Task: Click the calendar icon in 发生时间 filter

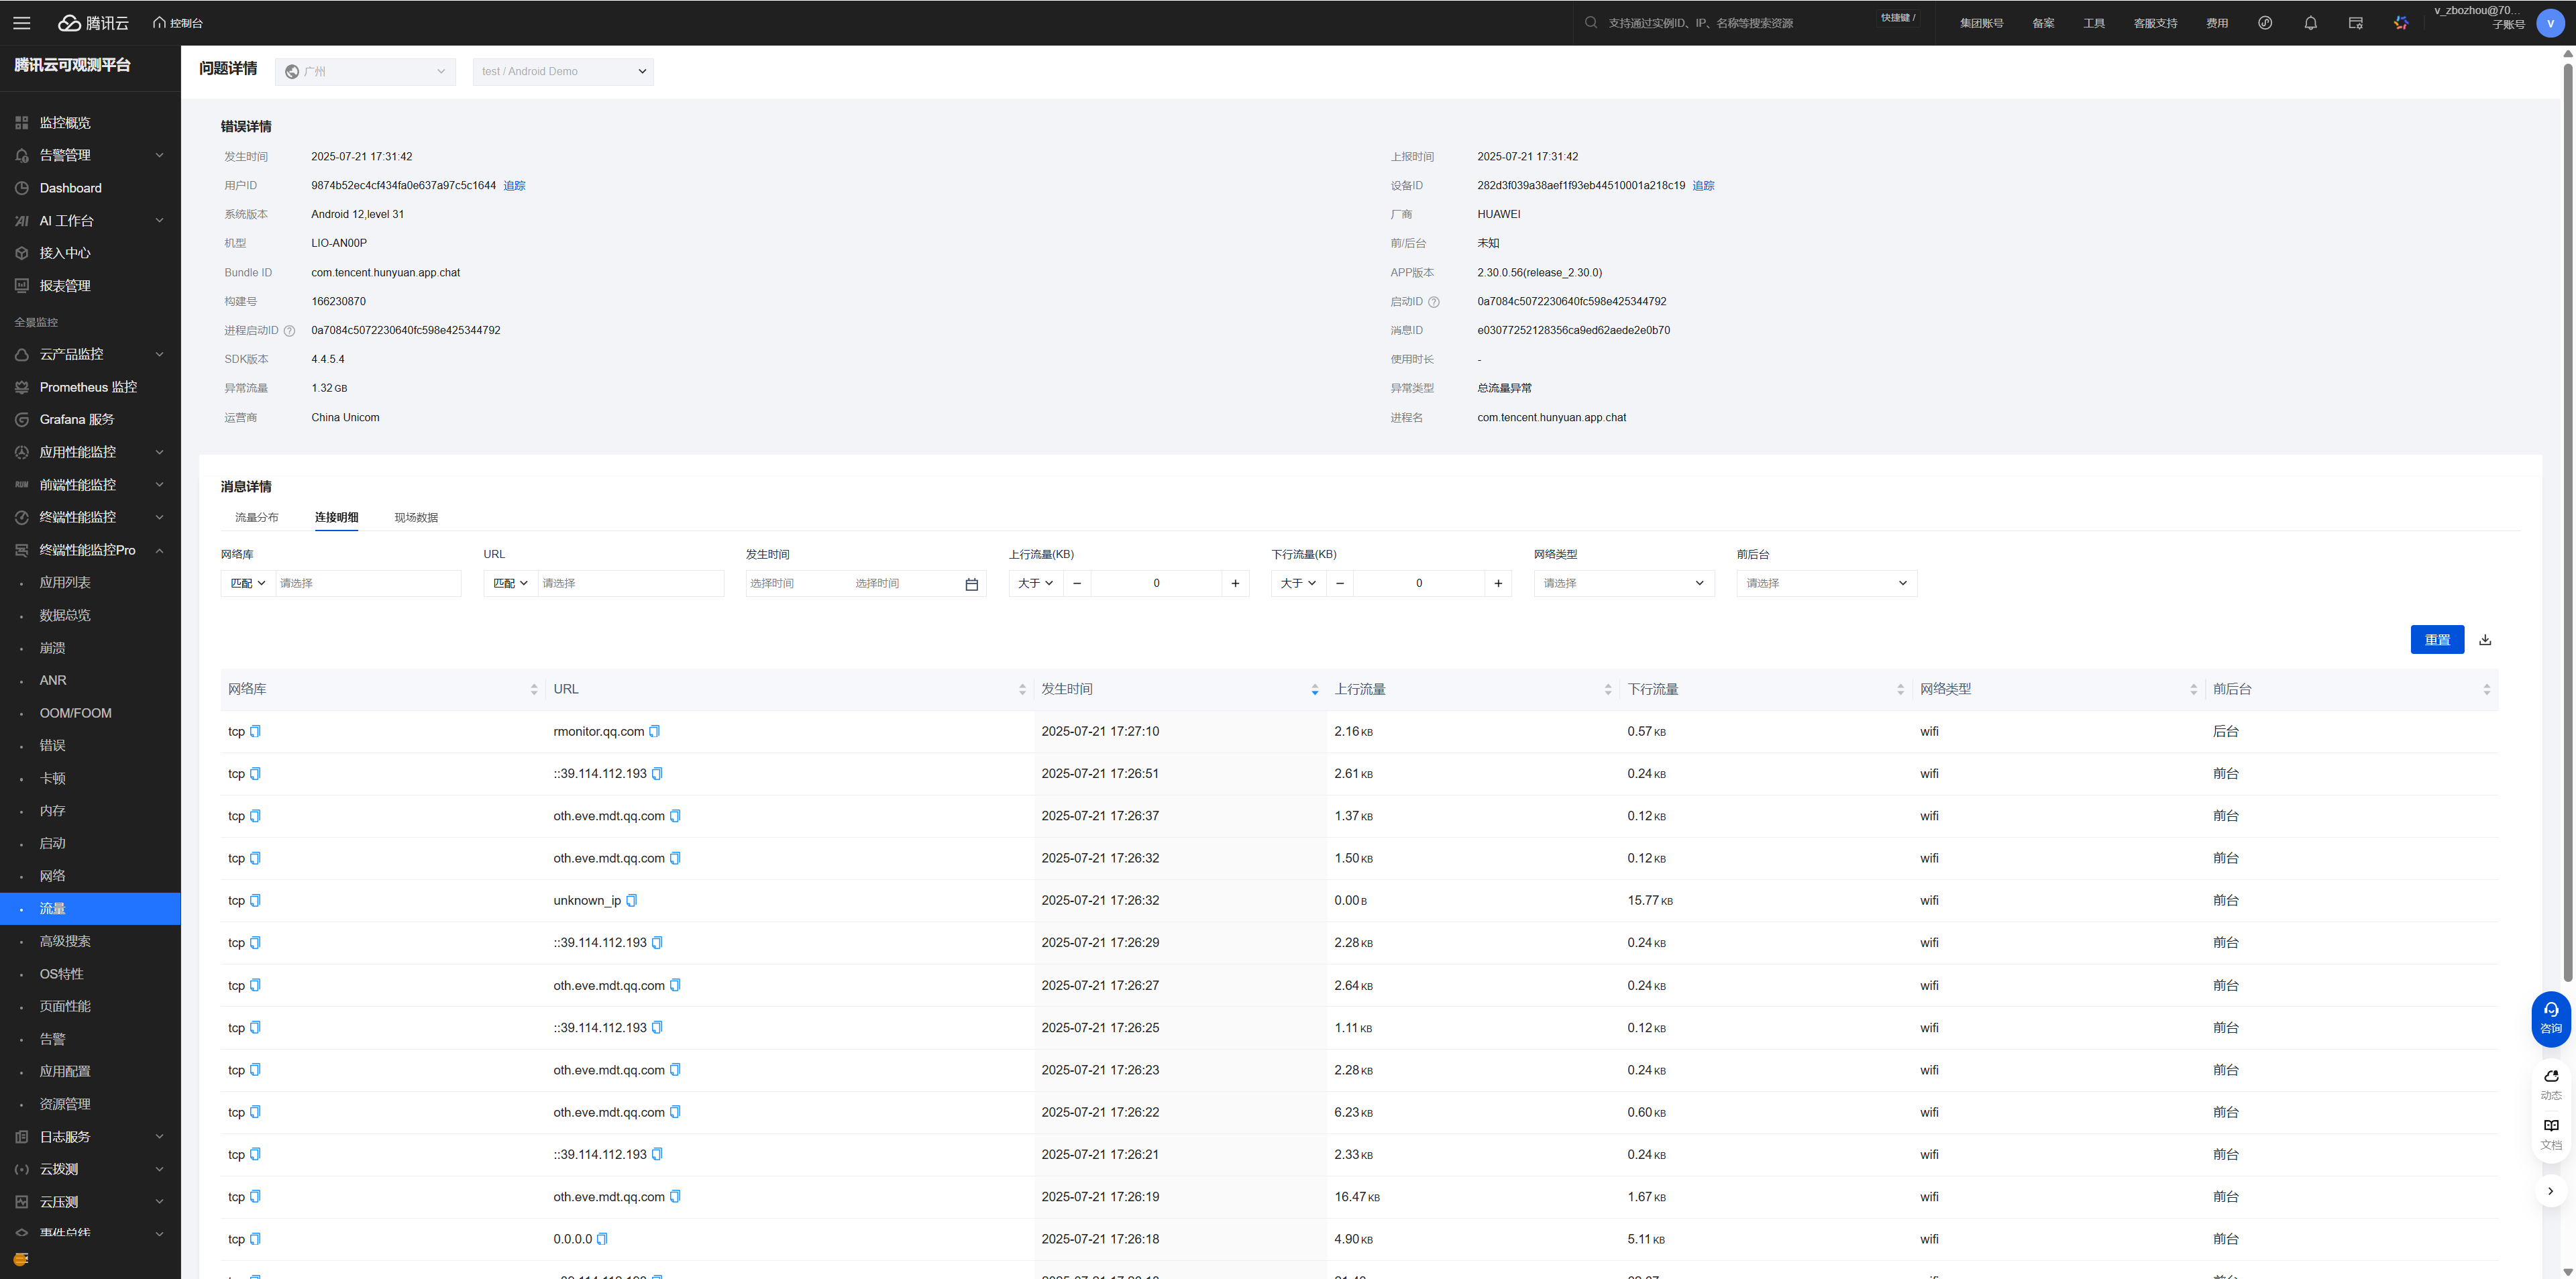Action: pyautogui.click(x=971, y=584)
